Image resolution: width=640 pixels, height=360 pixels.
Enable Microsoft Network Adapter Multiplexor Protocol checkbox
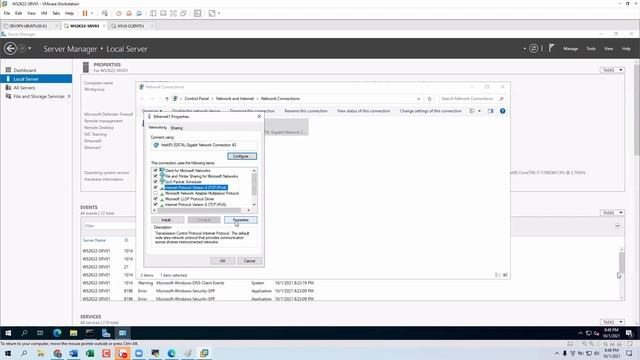(156, 193)
